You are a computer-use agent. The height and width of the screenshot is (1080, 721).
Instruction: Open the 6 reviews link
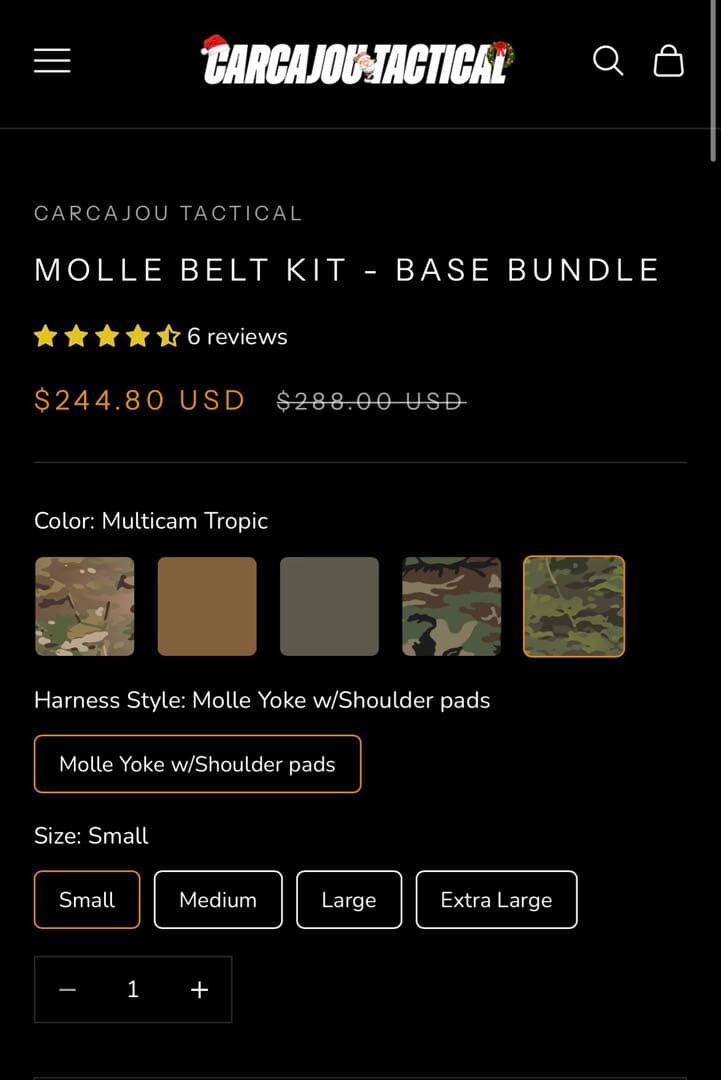tap(237, 337)
